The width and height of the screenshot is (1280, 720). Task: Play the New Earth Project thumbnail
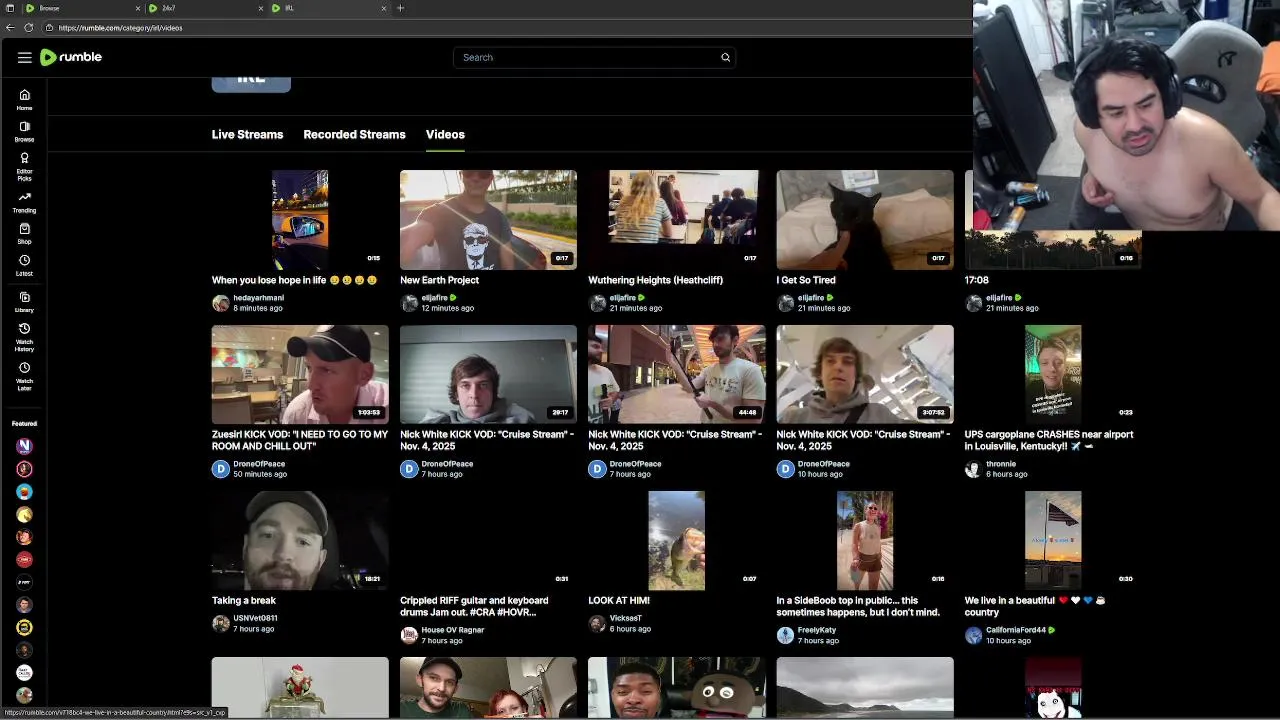[x=488, y=219]
